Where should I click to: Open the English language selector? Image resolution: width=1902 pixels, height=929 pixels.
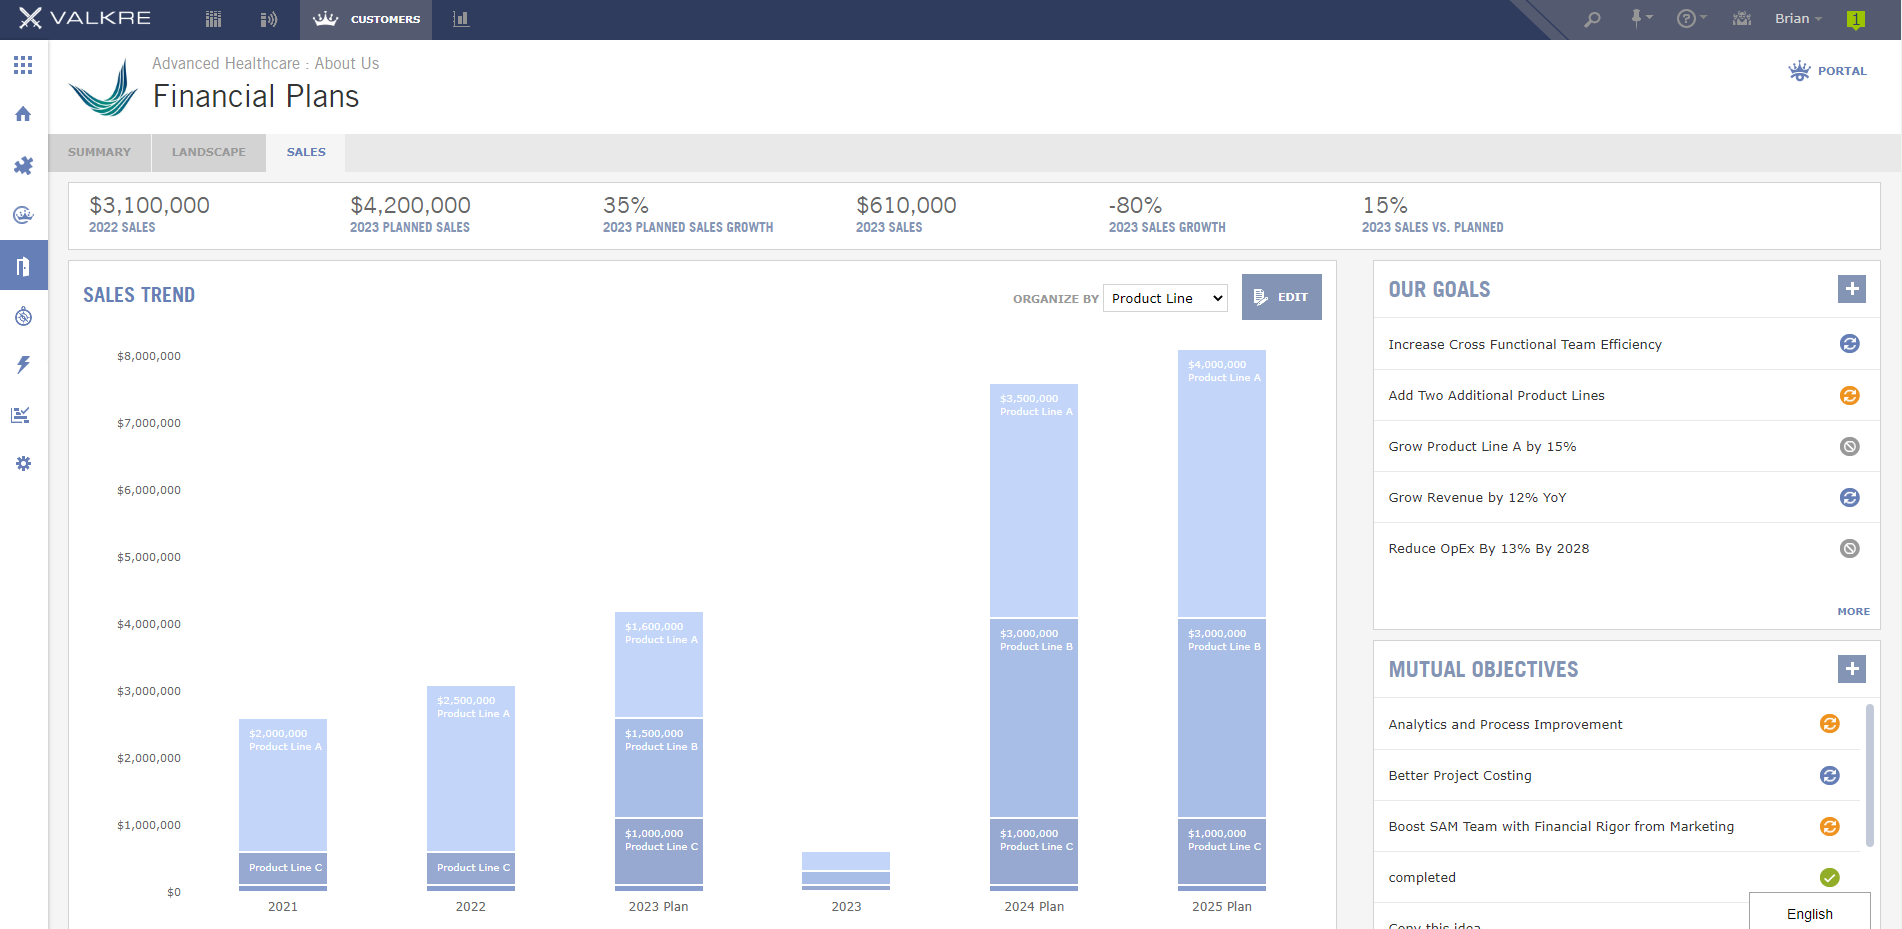click(x=1809, y=914)
